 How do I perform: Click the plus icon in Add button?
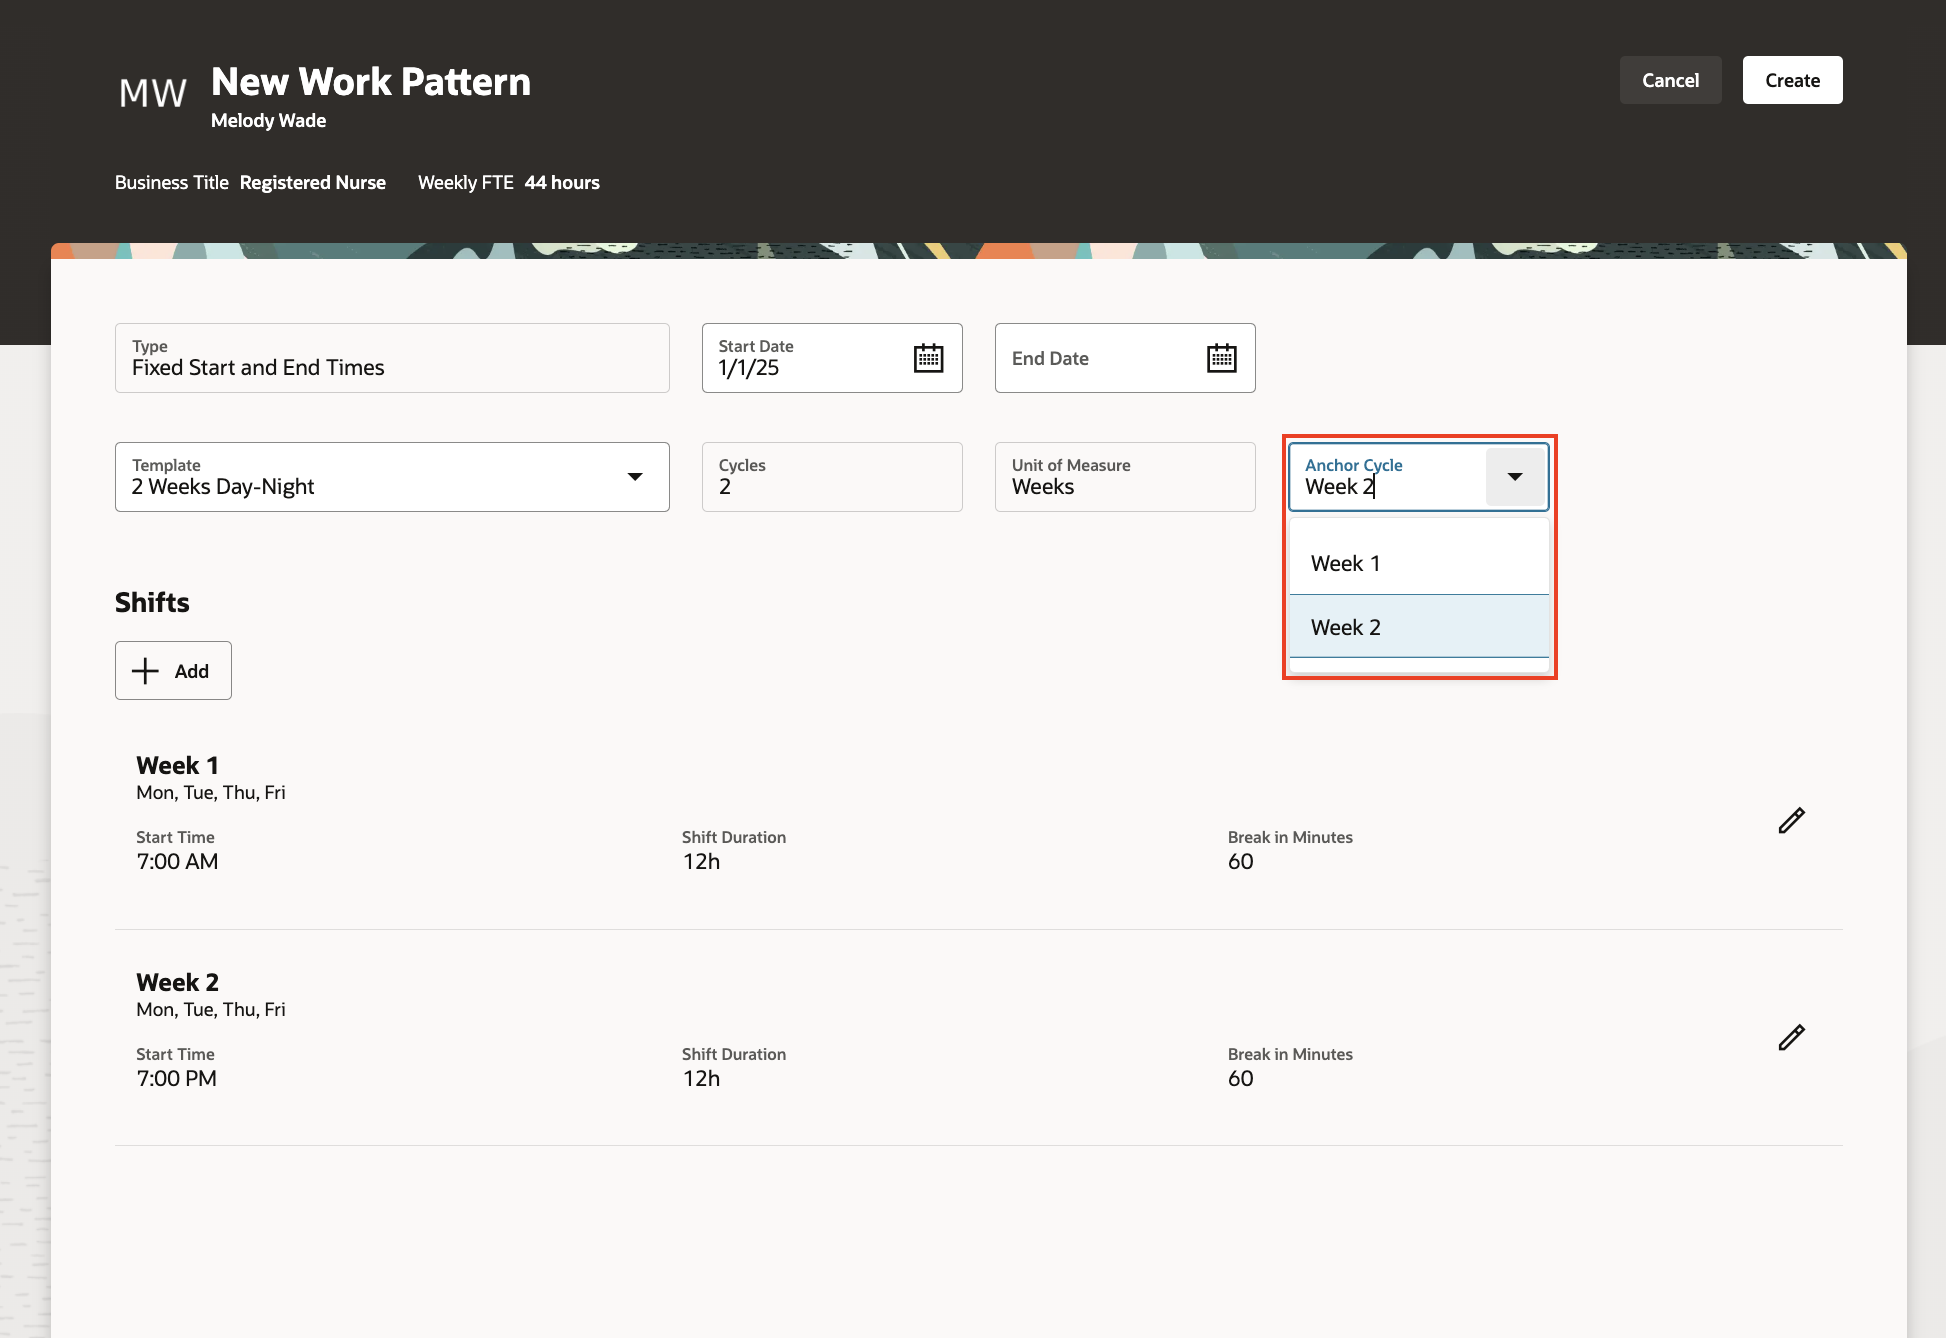tap(146, 671)
